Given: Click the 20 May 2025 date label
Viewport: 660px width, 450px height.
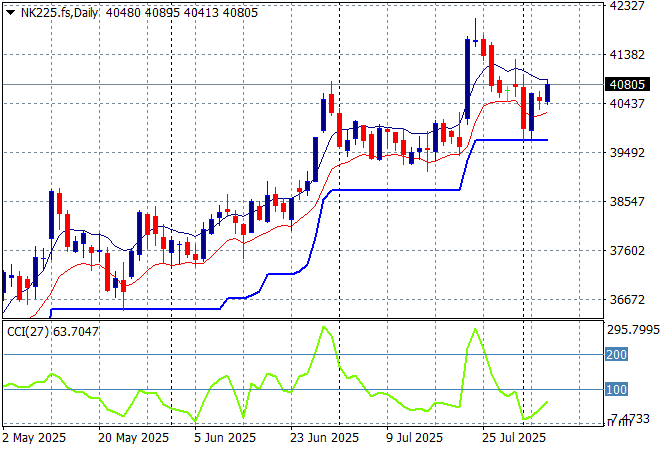Looking at the screenshot, I should point(133,438).
